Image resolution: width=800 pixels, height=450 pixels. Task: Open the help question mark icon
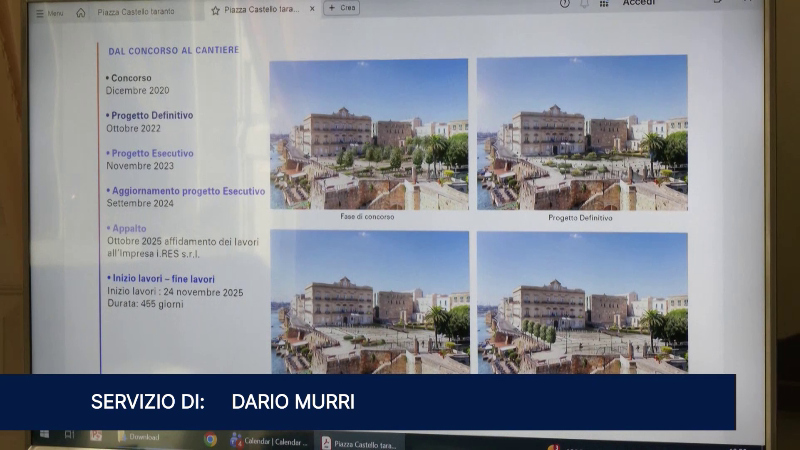click(565, 4)
